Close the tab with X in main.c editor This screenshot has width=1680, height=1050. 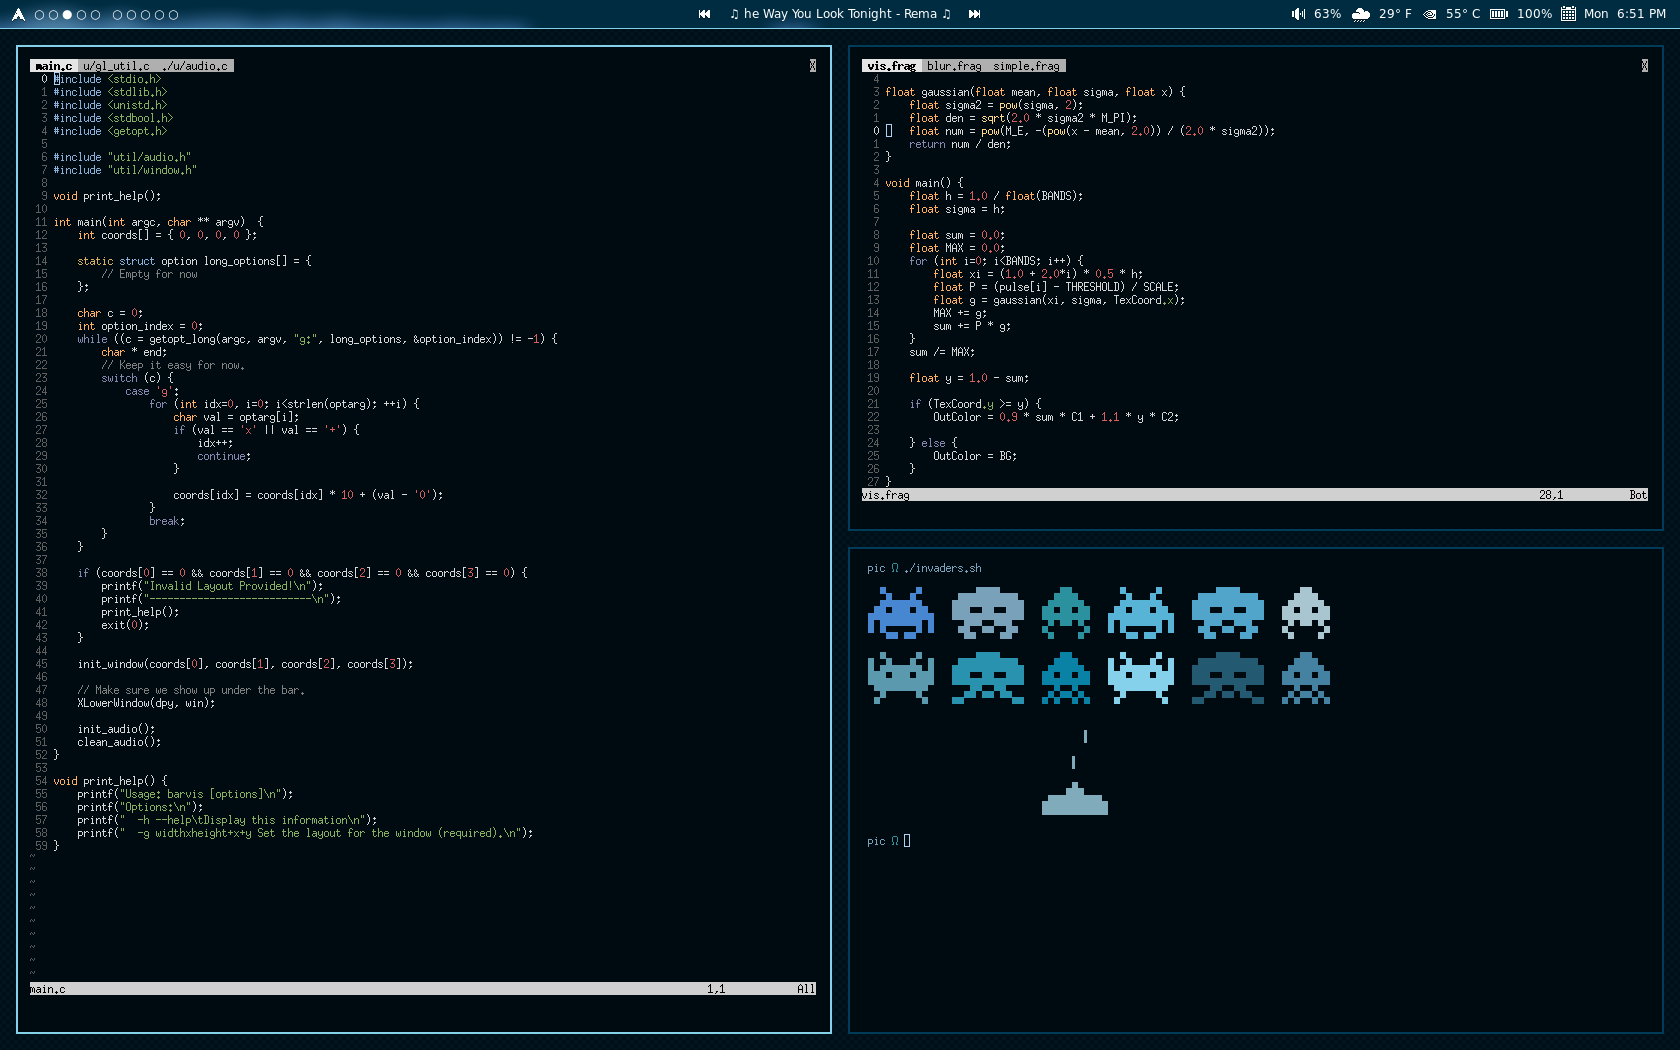pyautogui.click(x=812, y=66)
